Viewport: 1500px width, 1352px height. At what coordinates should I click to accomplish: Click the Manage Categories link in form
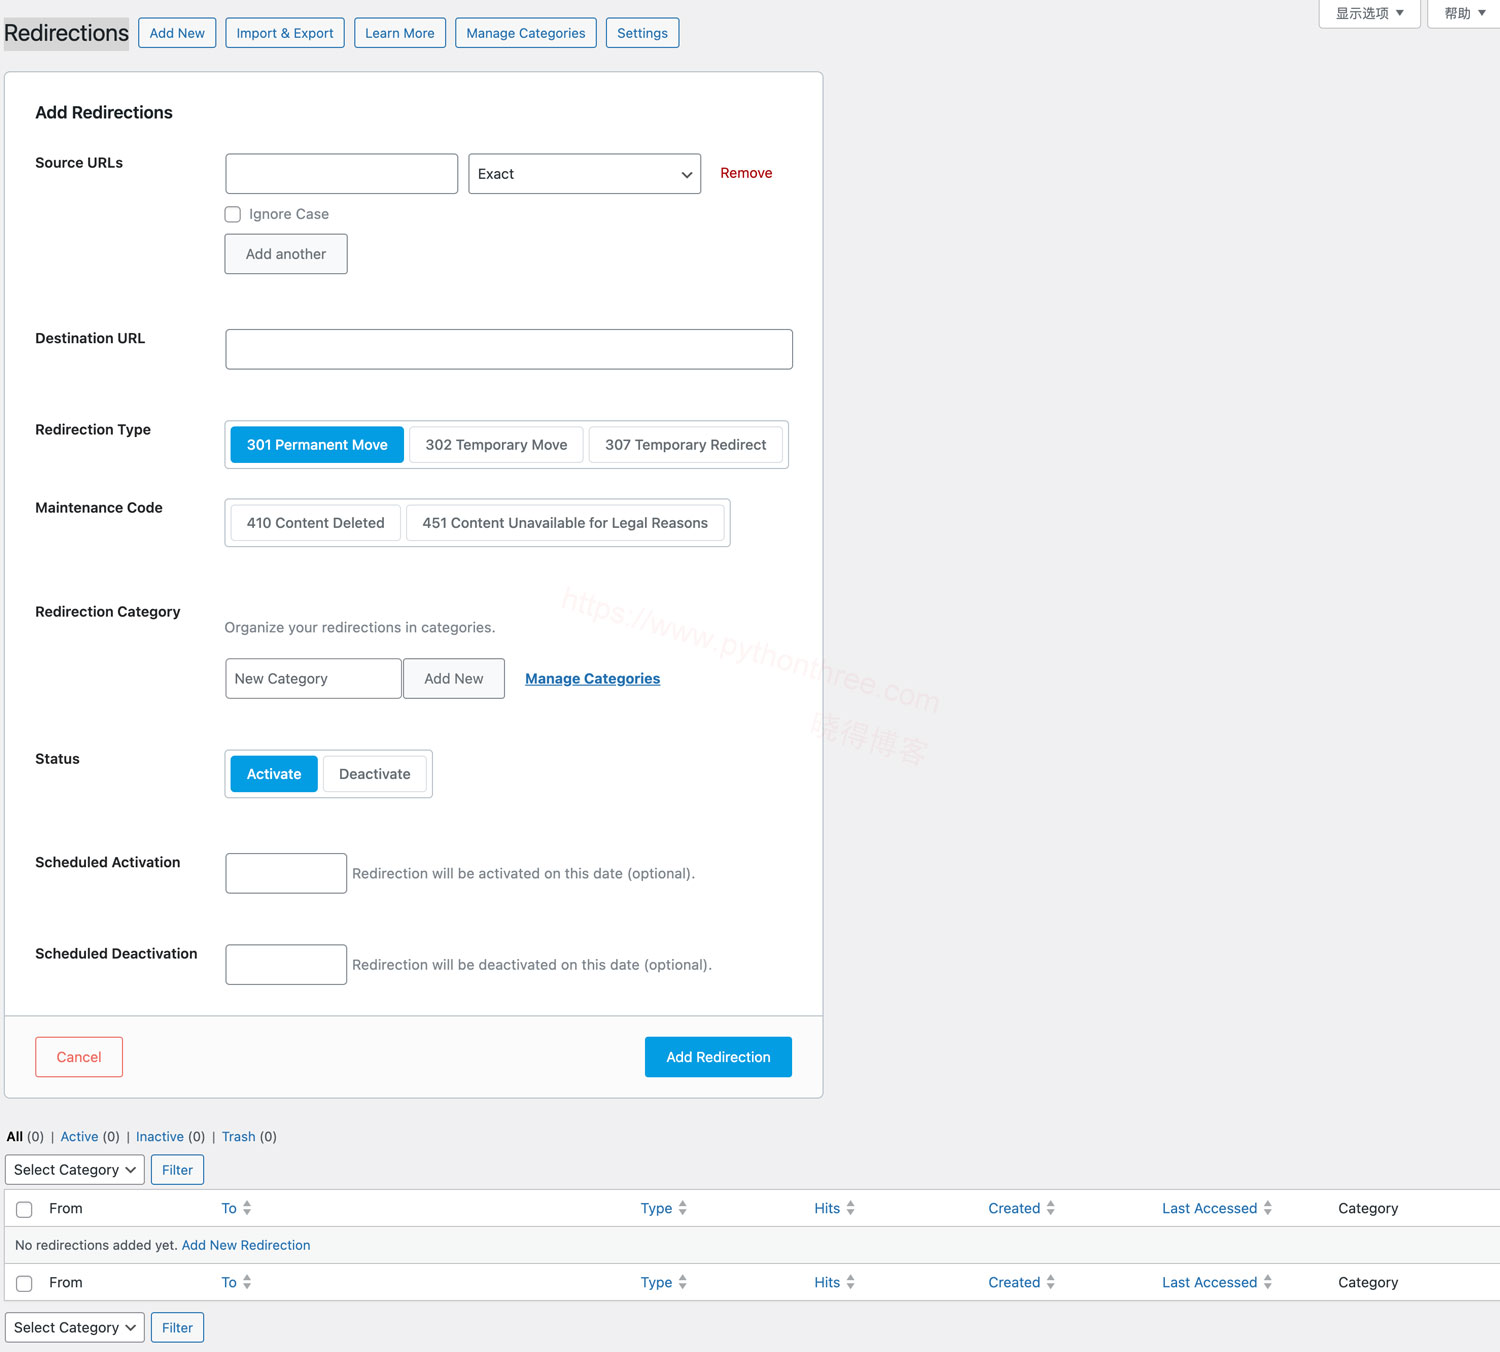tap(592, 679)
